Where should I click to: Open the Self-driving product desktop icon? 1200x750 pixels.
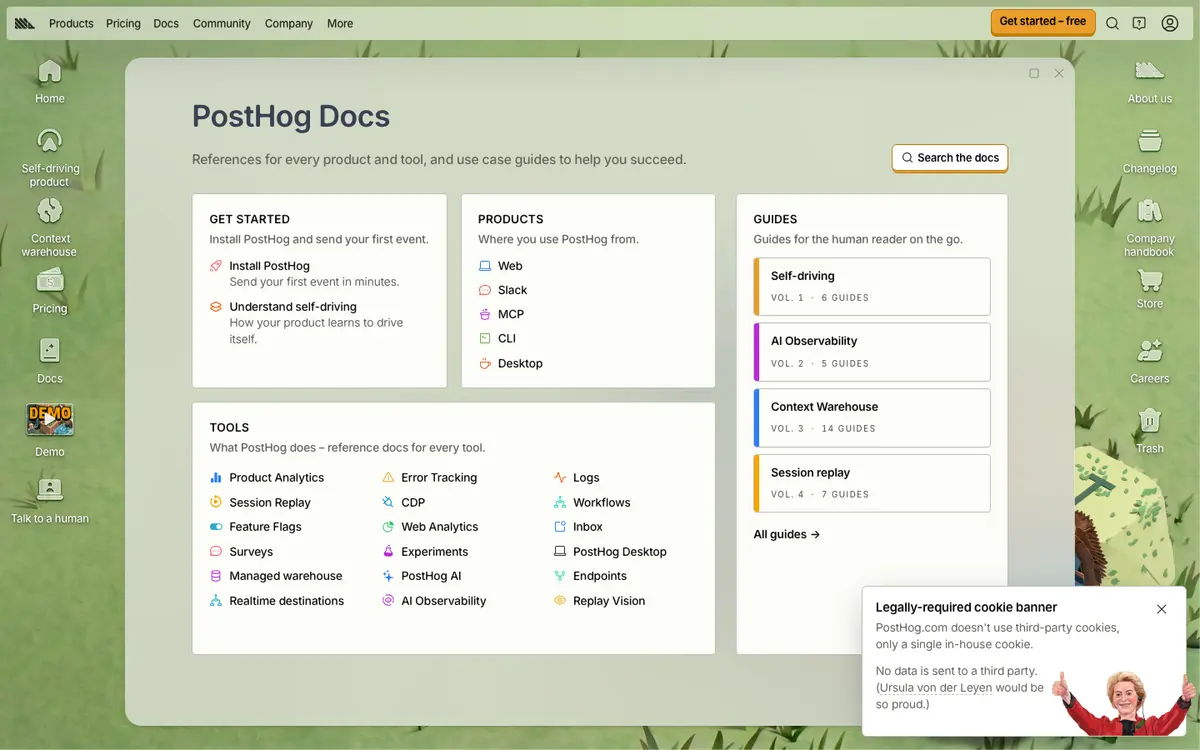click(x=49, y=157)
